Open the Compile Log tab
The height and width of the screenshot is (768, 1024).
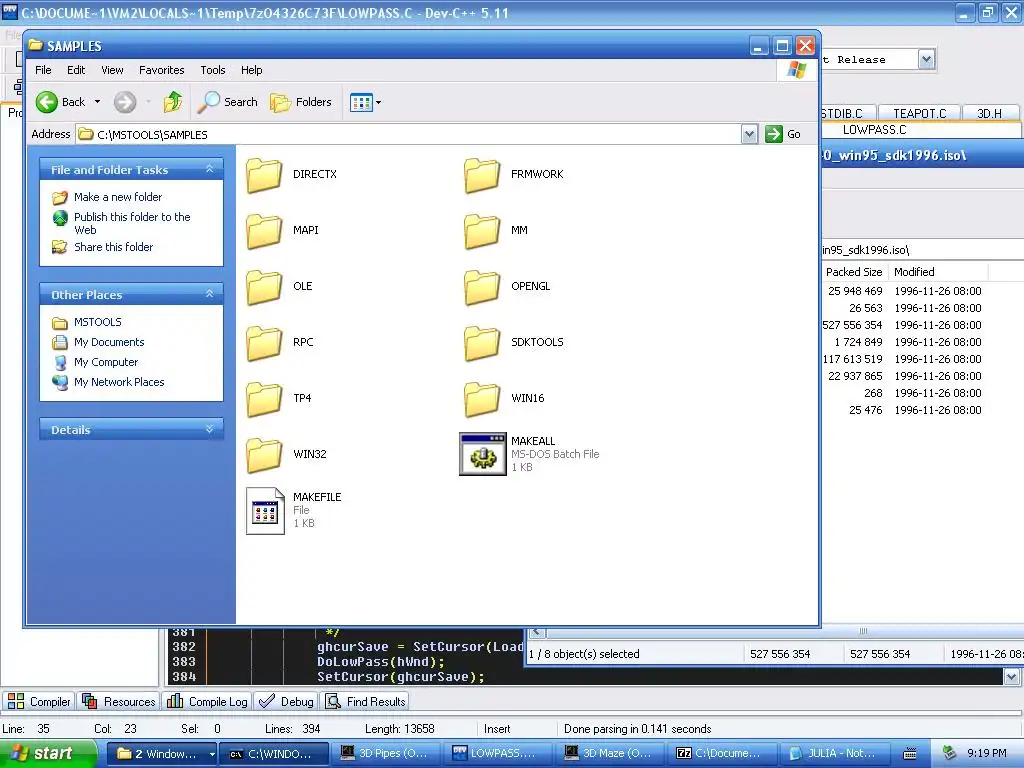pyautogui.click(x=207, y=701)
